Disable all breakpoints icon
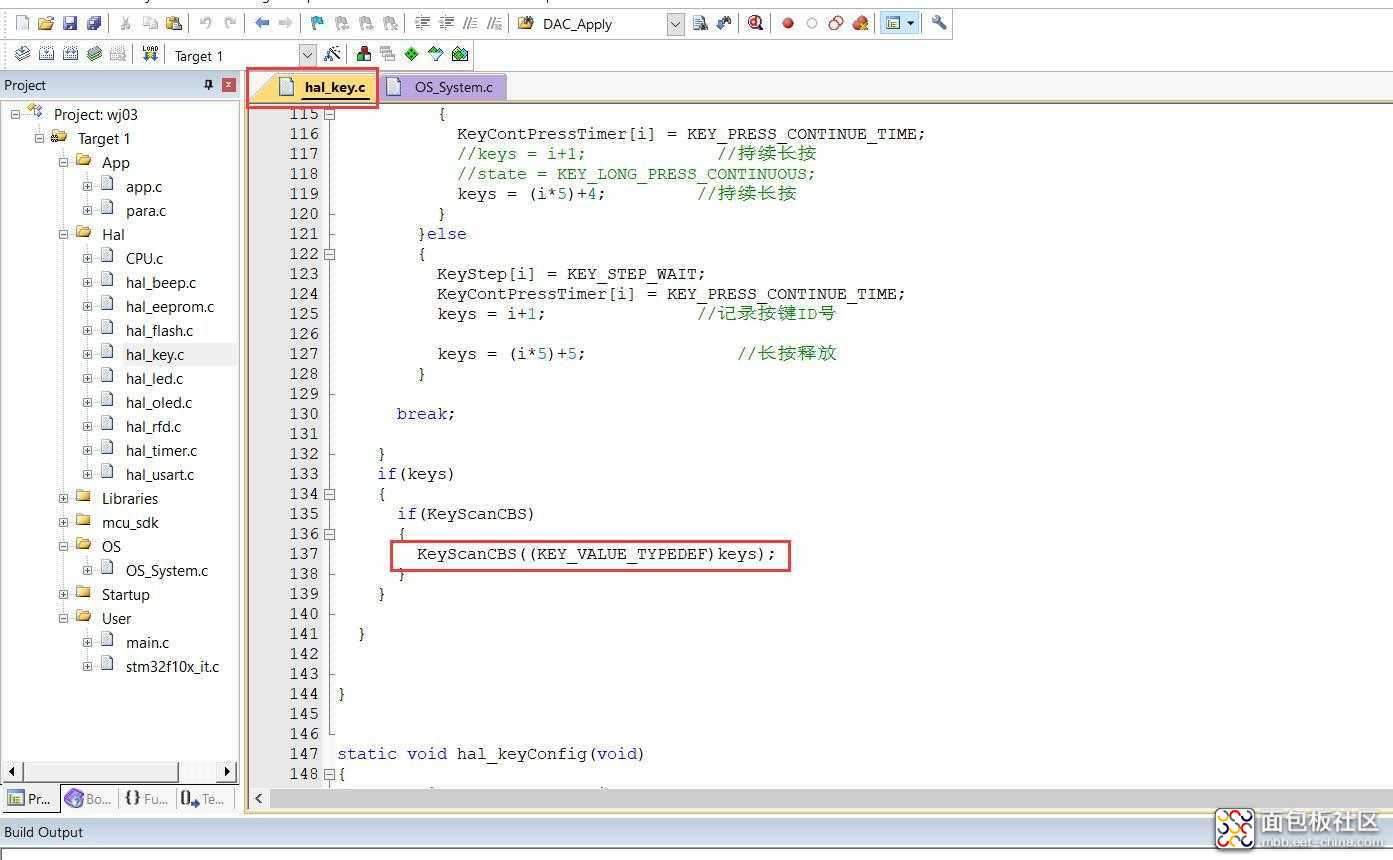Image resolution: width=1393 pixels, height=860 pixels. (x=836, y=23)
